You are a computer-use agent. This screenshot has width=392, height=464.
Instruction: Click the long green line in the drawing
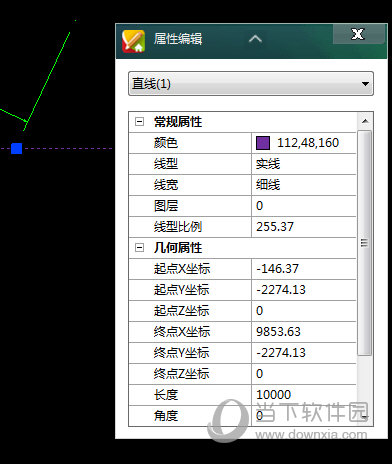(x=48, y=78)
